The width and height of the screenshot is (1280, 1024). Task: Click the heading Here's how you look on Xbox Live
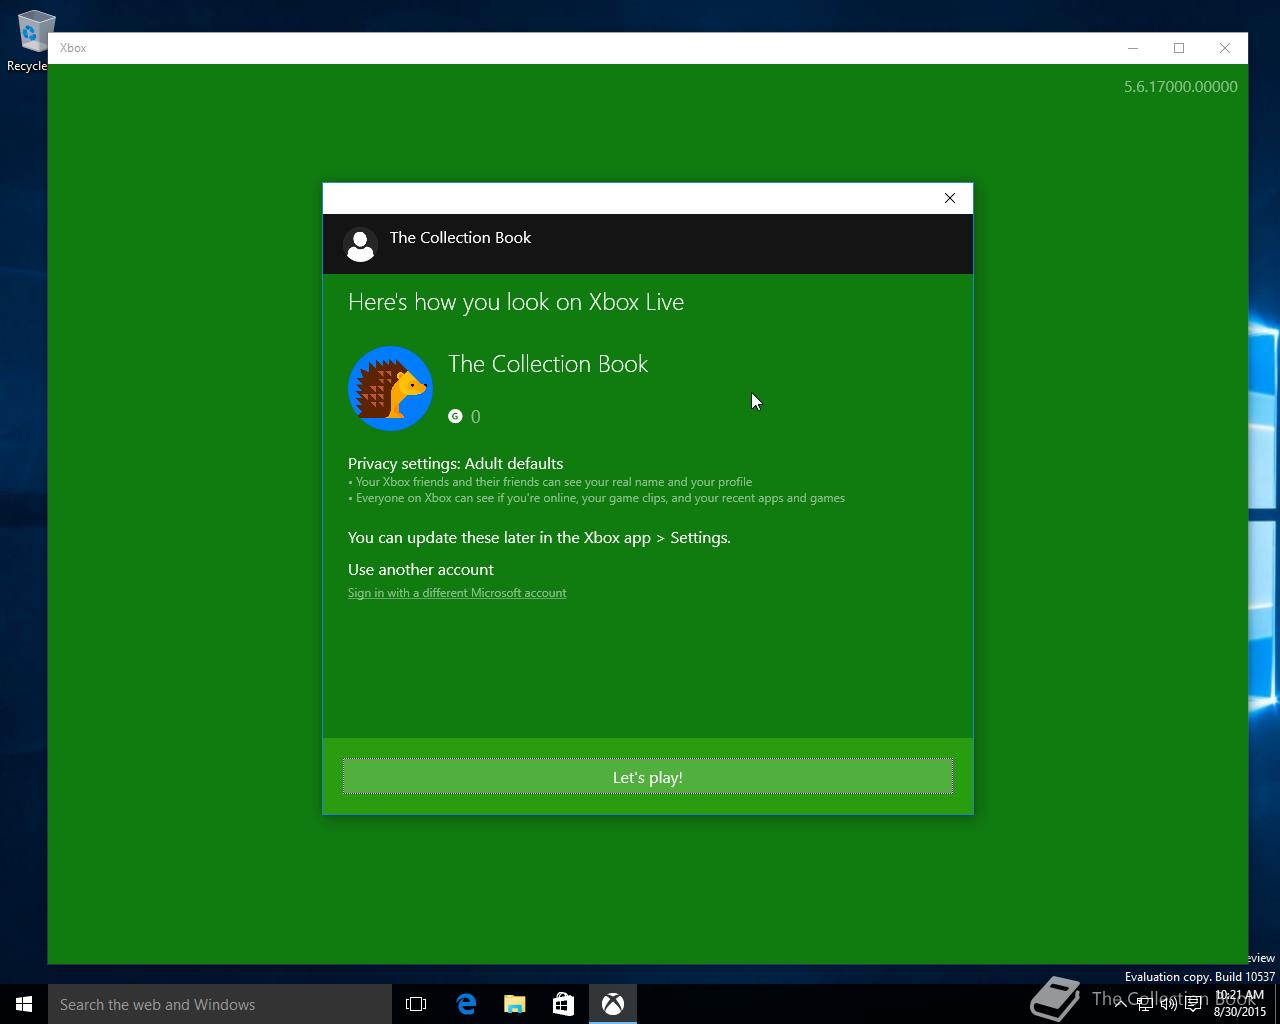pyautogui.click(x=516, y=302)
